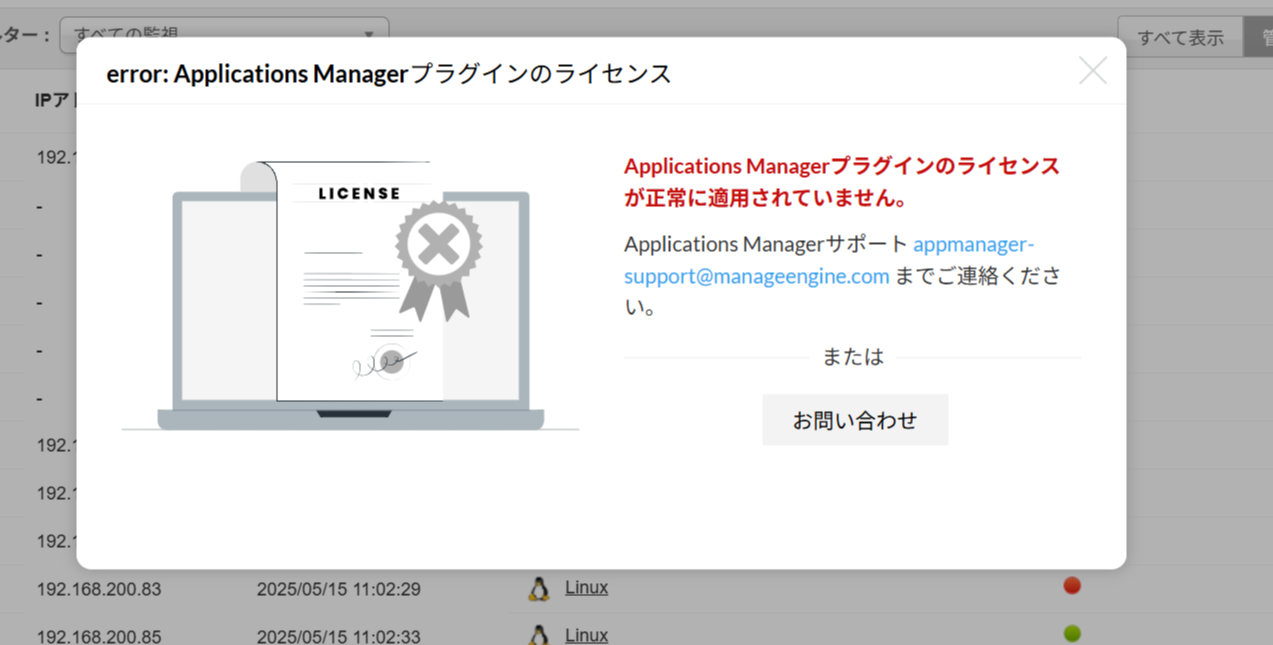The height and width of the screenshot is (645, 1273).
Task: Click Linux penguin icon for 192.168.200.83
Action: point(539,589)
